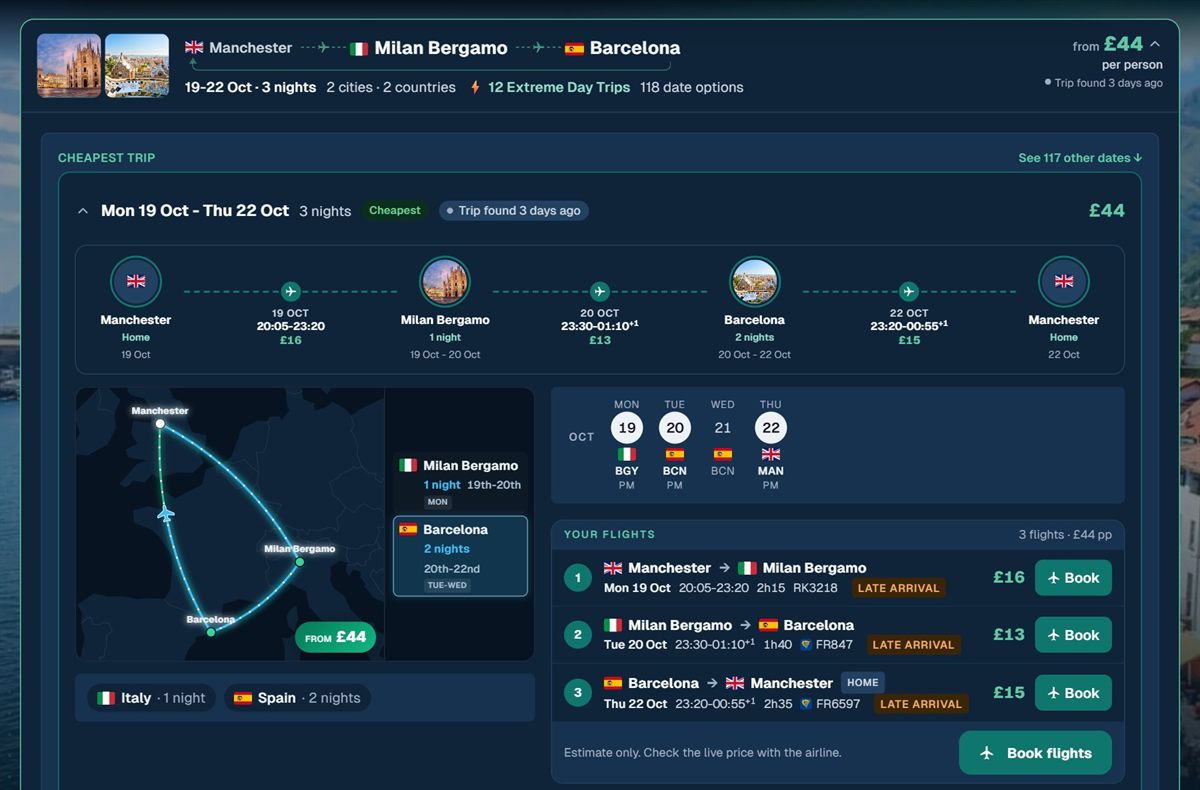The width and height of the screenshot is (1200, 790).
Task: Click the Milan Bergamo marker on the map
Action: [x=299, y=562]
